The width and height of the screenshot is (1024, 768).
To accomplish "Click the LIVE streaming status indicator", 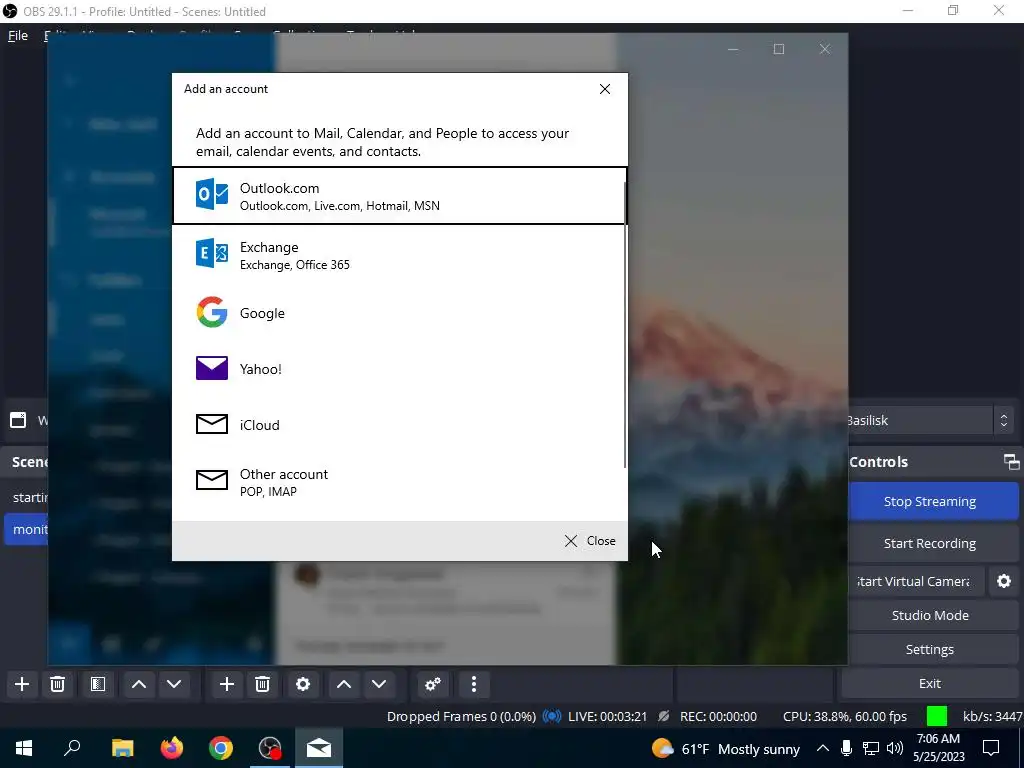I will click(x=594, y=716).
